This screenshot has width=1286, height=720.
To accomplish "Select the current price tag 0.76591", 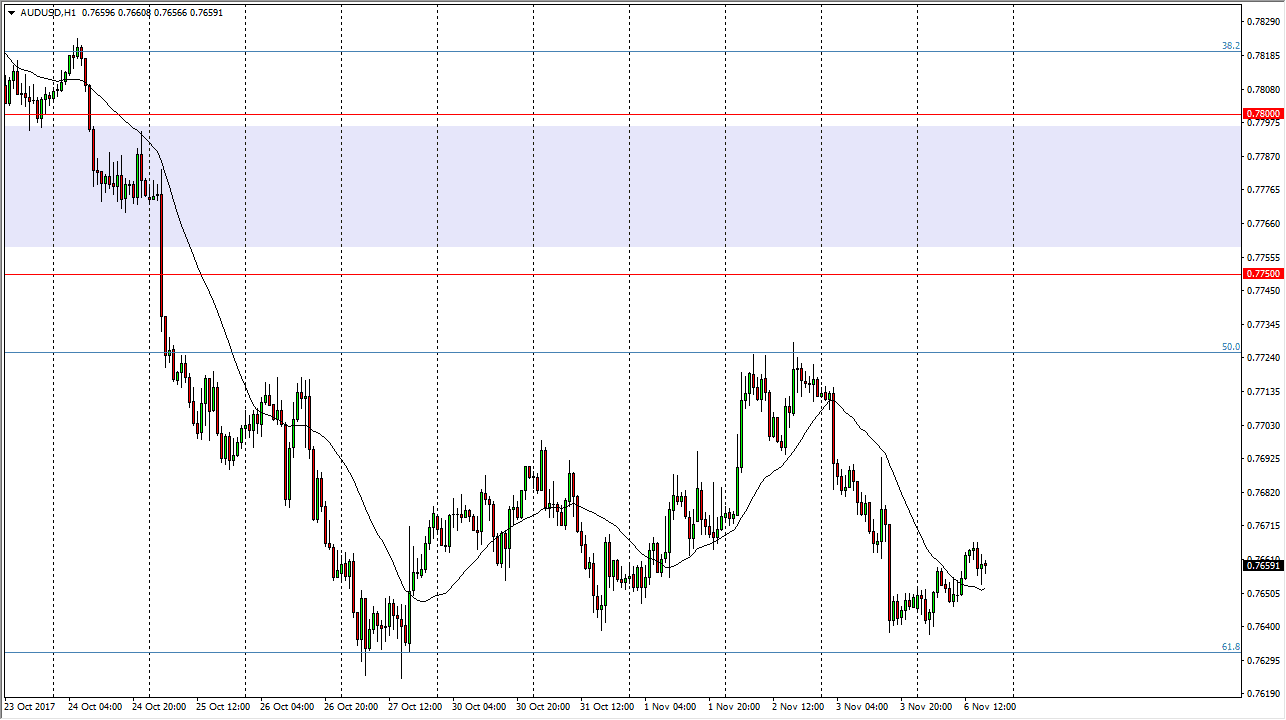I will [x=1262, y=566].
